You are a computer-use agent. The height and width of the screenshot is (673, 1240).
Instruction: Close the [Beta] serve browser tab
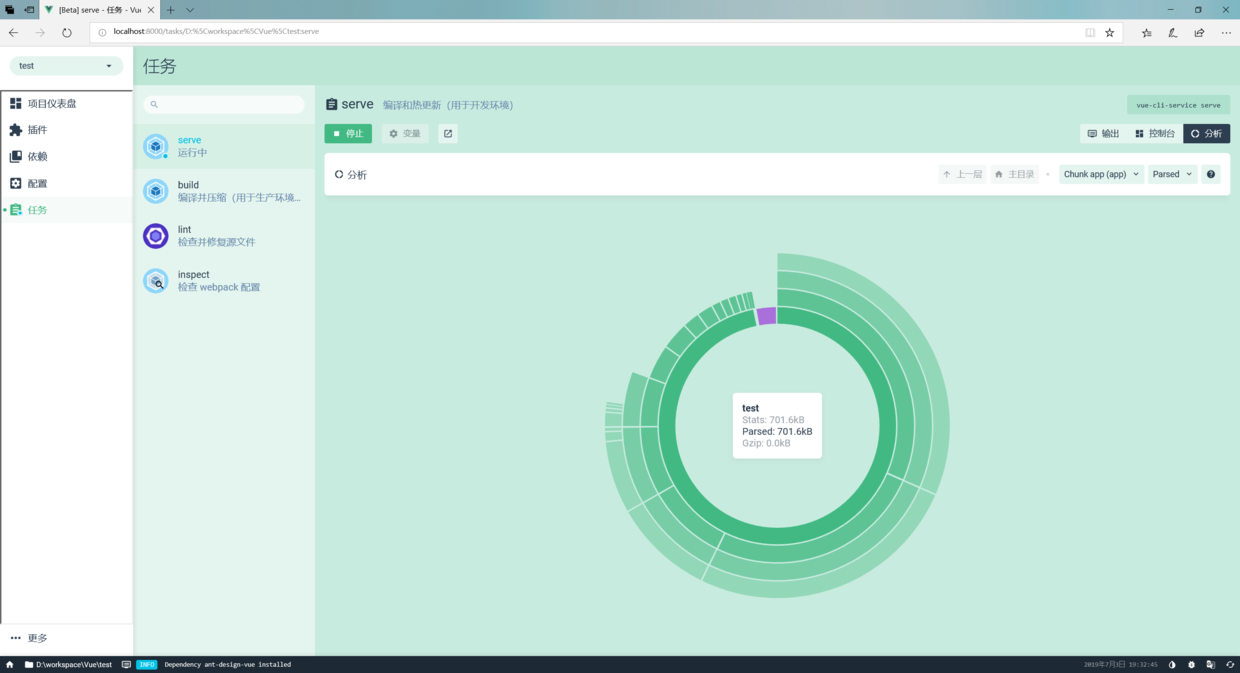coord(151,10)
